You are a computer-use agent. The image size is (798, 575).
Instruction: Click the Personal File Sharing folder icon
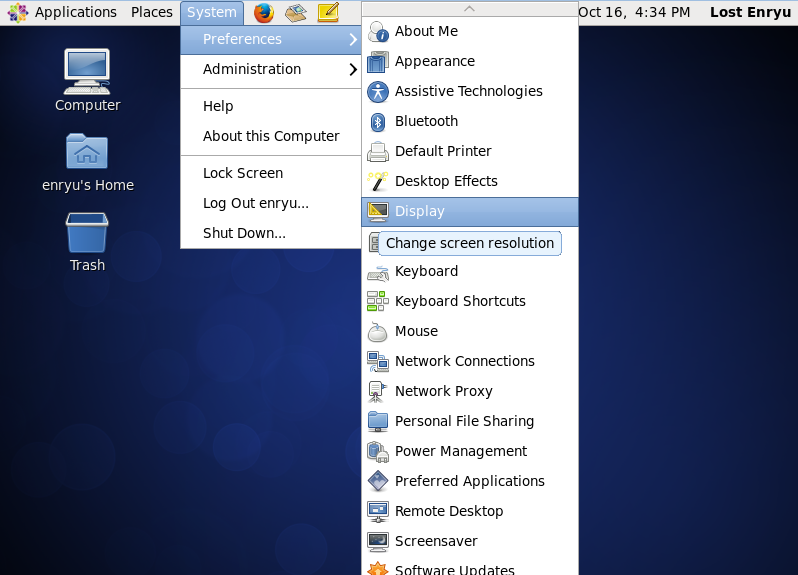click(378, 421)
